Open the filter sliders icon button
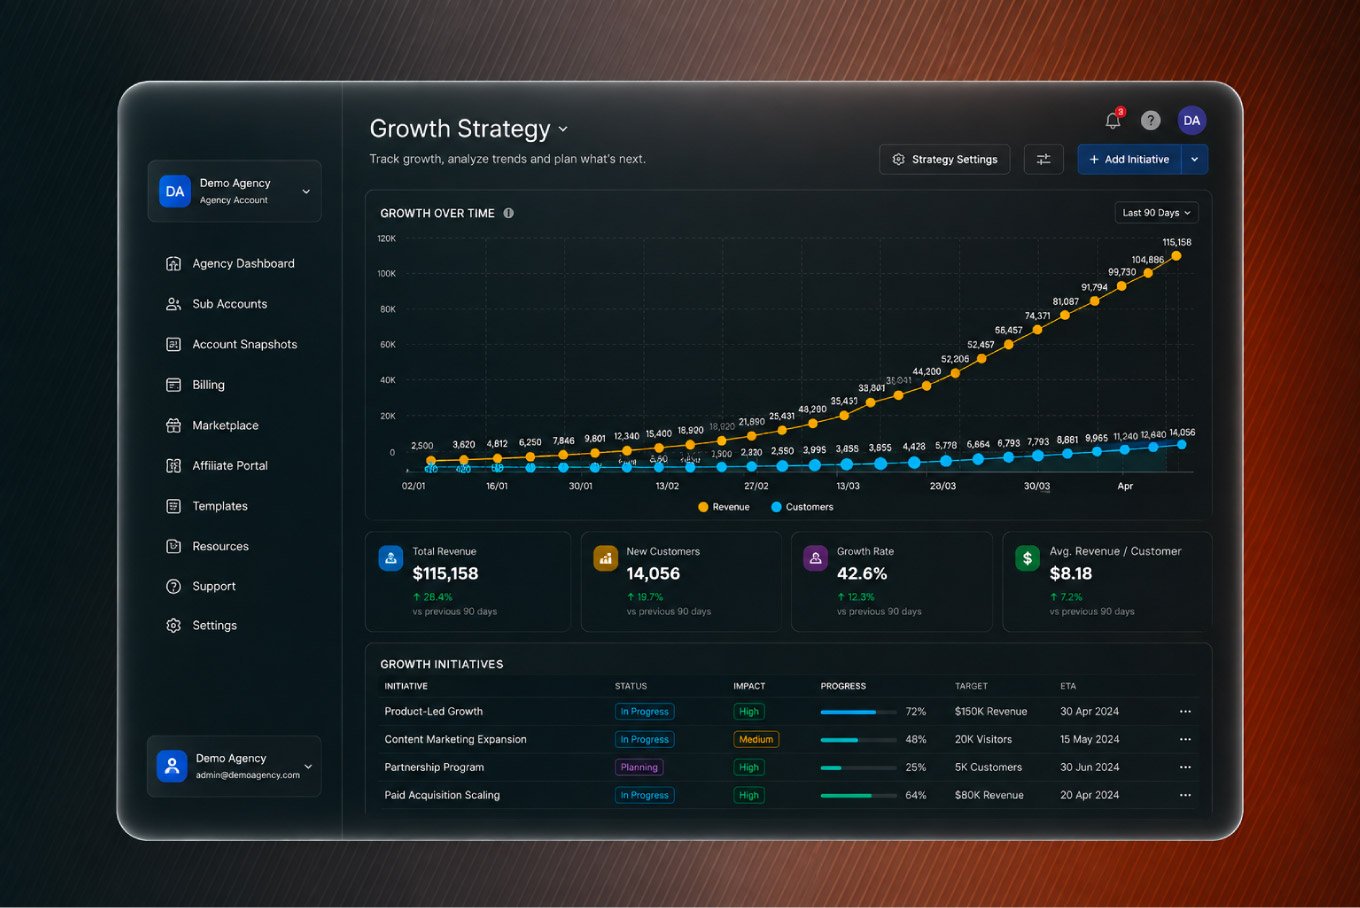Screen dimensions: 1360x908 tap(1043, 159)
